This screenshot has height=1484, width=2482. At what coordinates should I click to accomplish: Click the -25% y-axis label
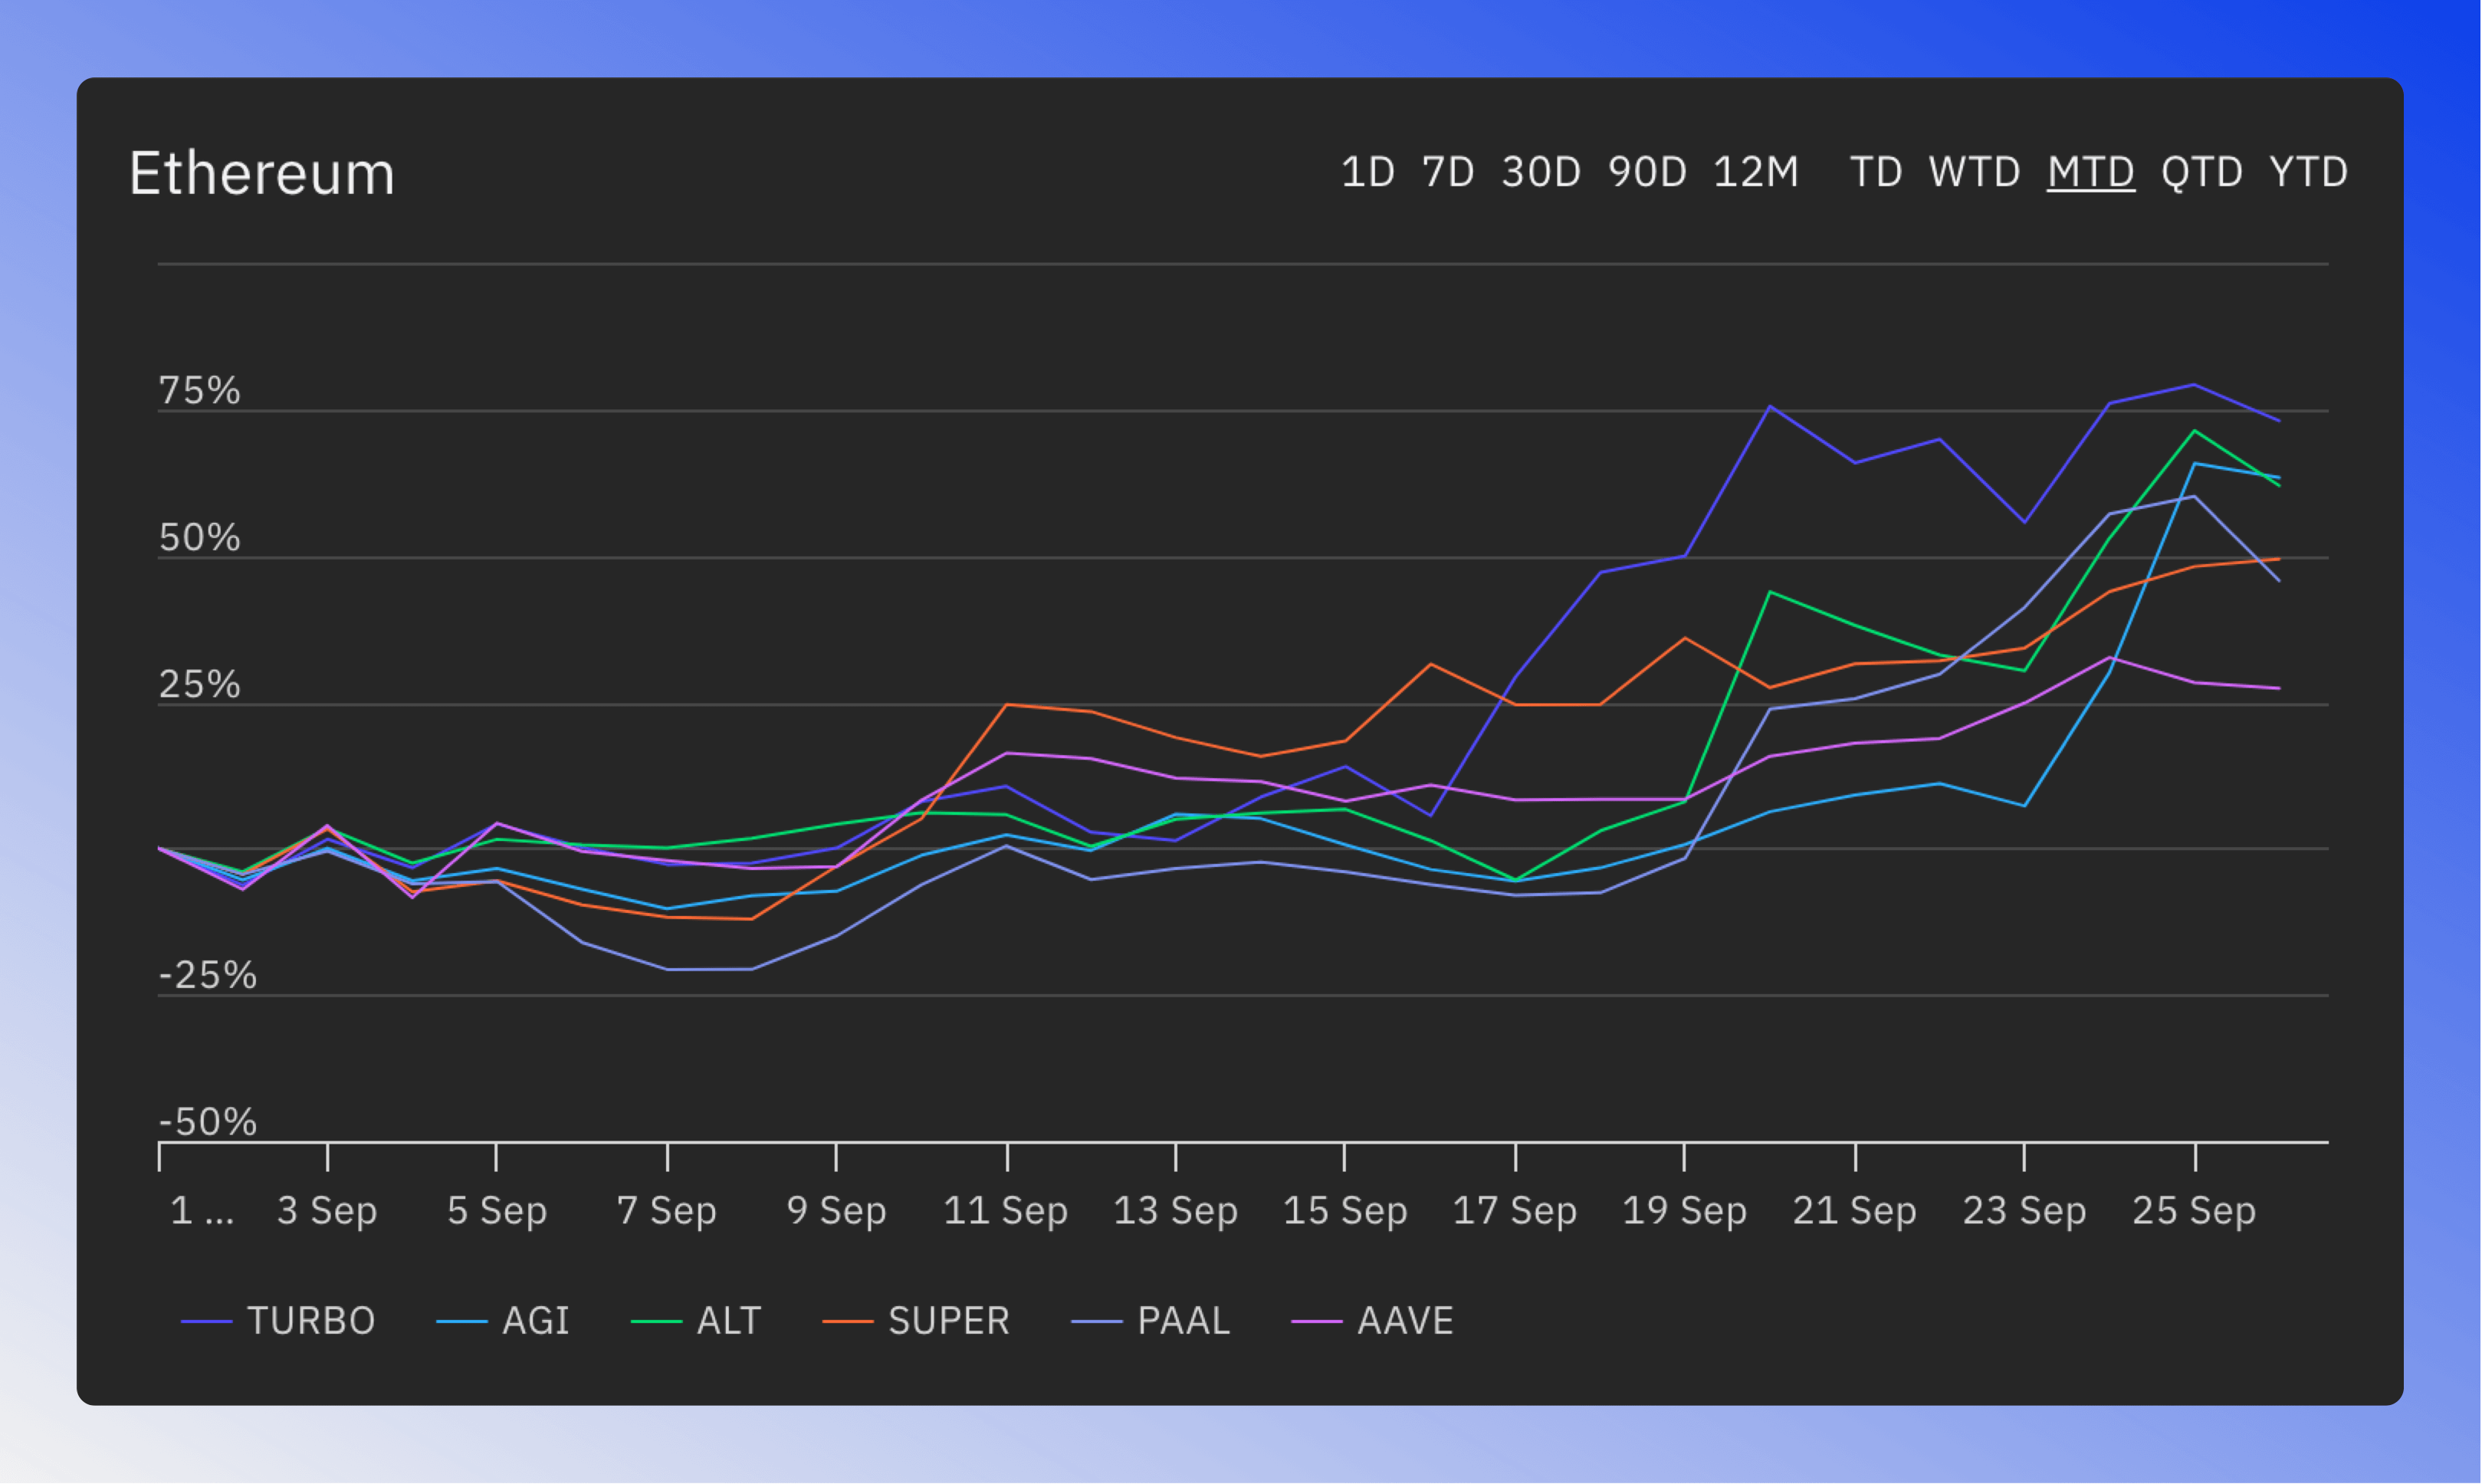click(x=208, y=976)
